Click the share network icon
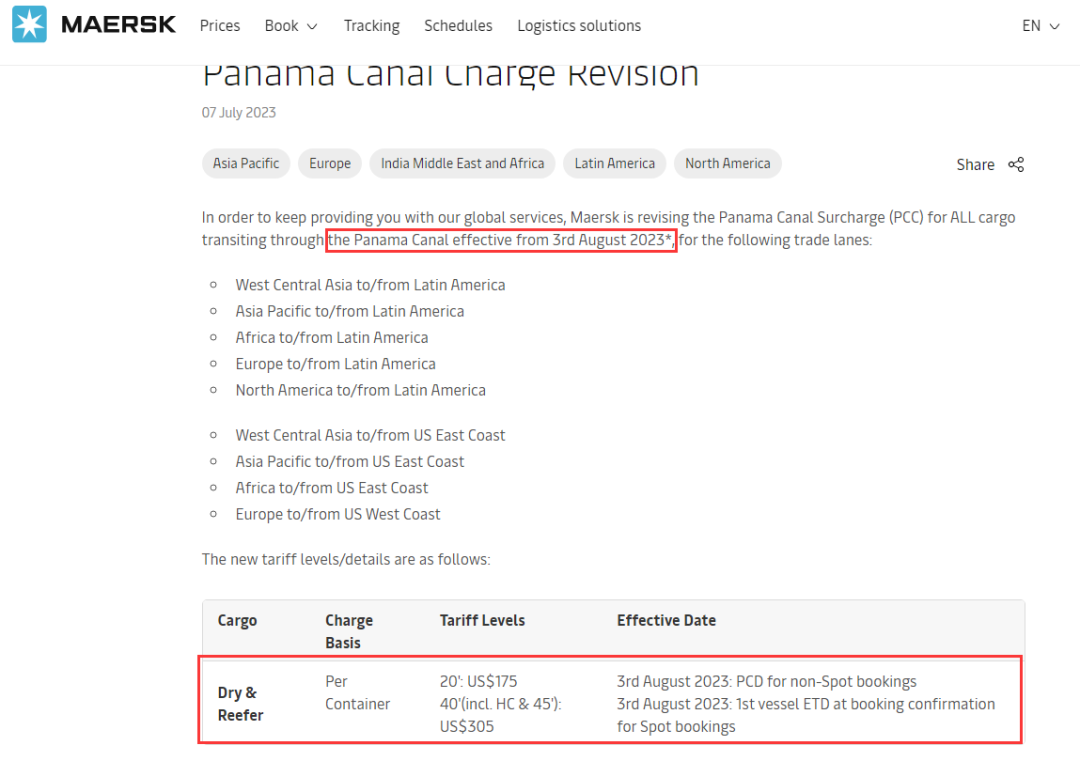 click(1016, 165)
